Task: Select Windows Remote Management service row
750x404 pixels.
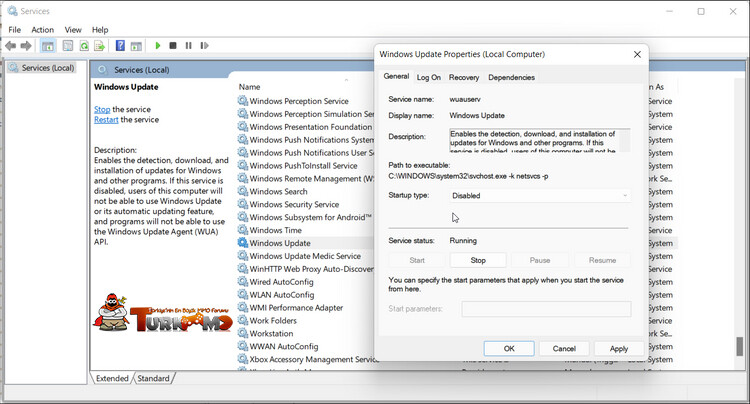Action: coord(305,178)
